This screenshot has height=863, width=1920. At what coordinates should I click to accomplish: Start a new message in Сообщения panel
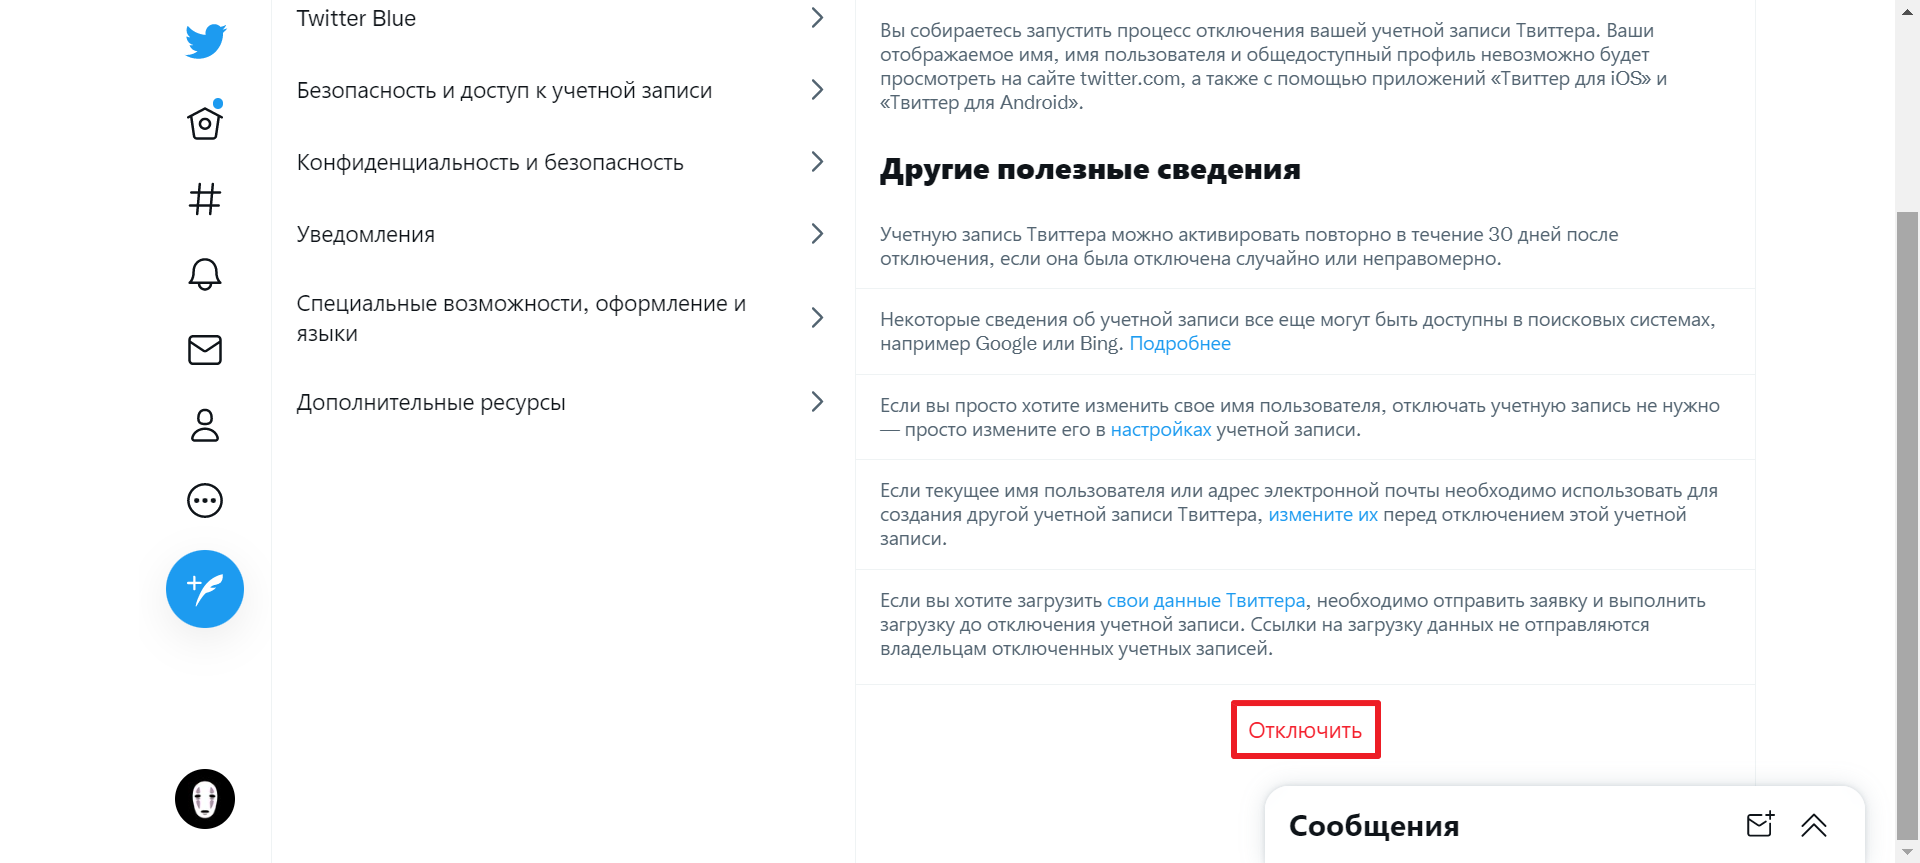pos(1761,824)
